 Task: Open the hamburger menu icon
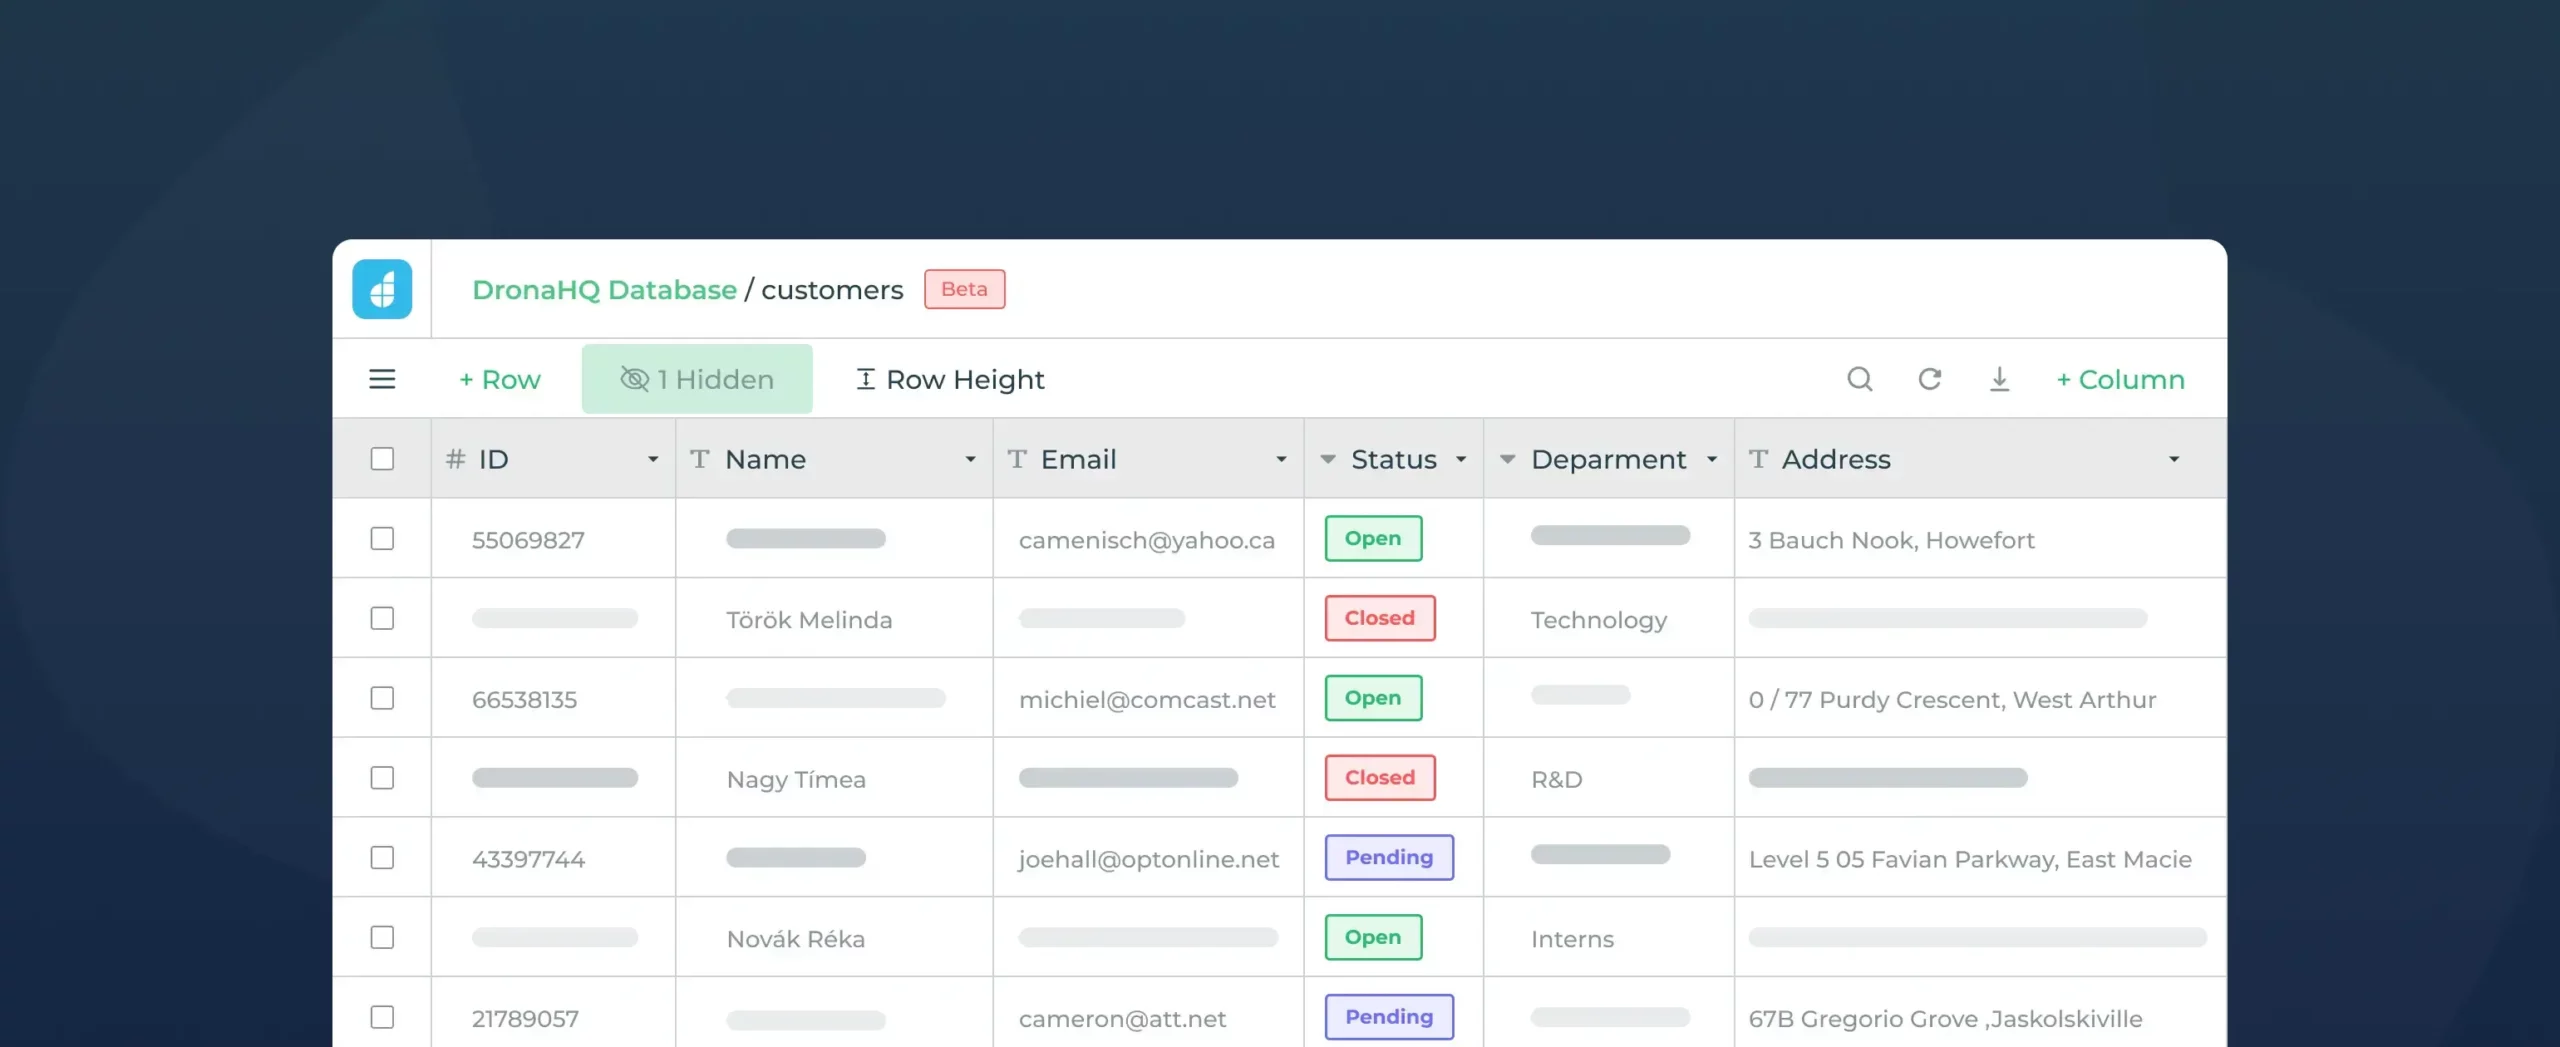382,379
